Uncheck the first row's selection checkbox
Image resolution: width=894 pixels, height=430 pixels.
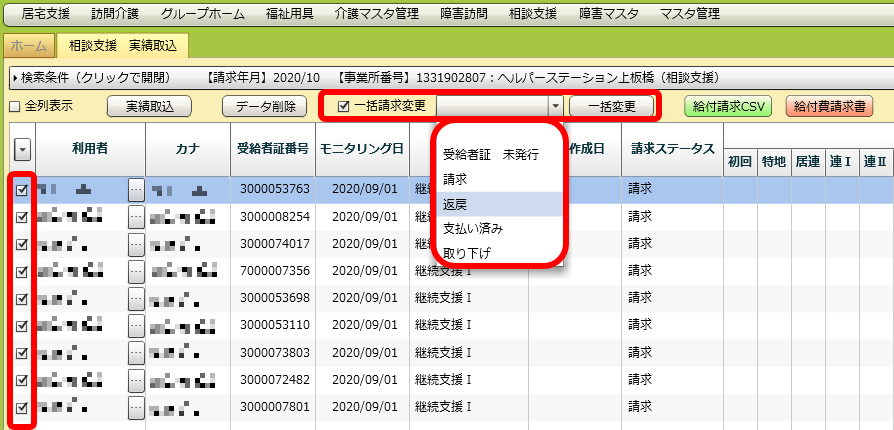click(22, 188)
